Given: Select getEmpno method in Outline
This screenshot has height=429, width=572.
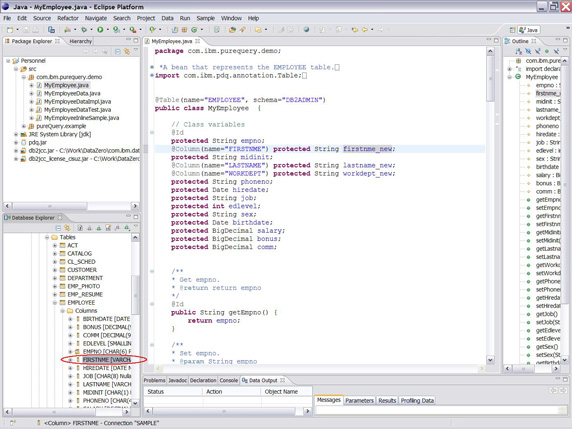Looking at the screenshot, I should pyautogui.click(x=548, y=200).
